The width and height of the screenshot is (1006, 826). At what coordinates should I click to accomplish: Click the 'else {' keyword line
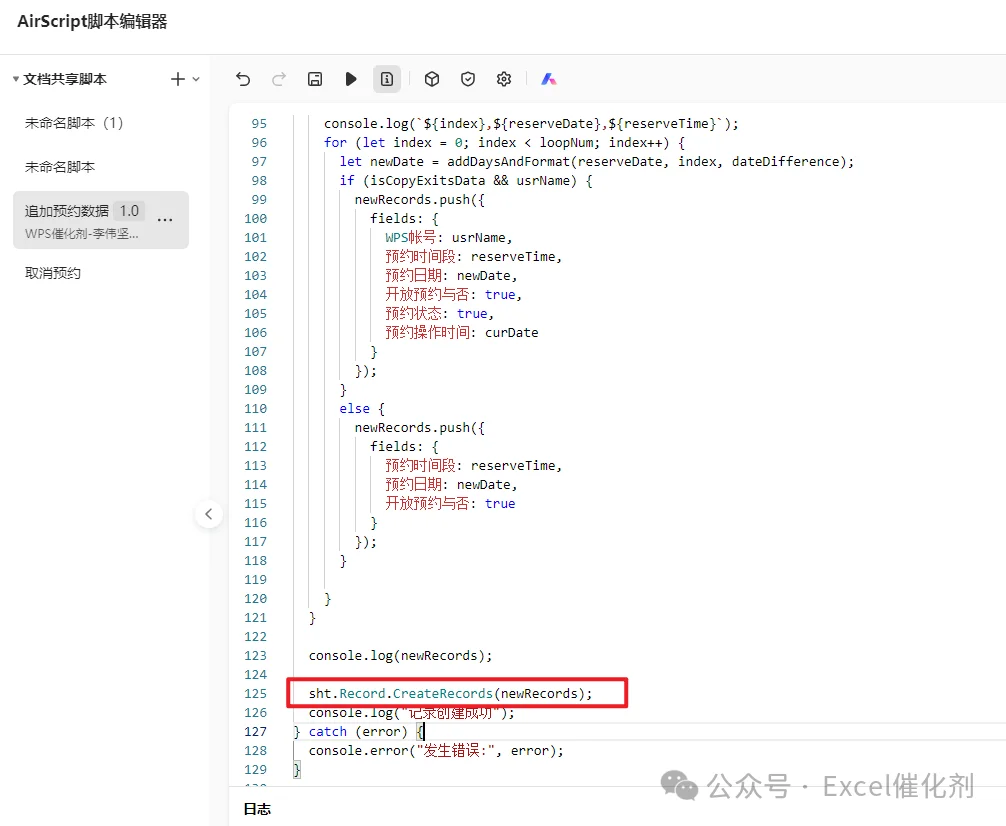[x=362, y=408]
